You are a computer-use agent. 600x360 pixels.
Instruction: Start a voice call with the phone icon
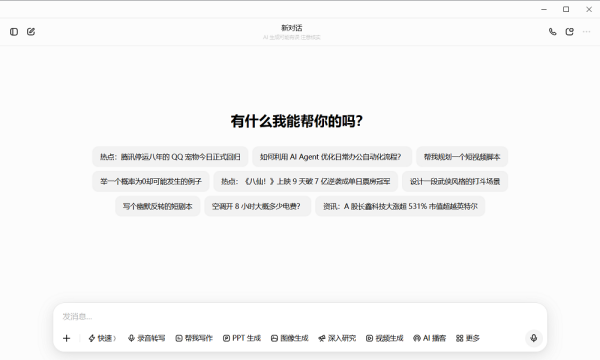[553, 32]
